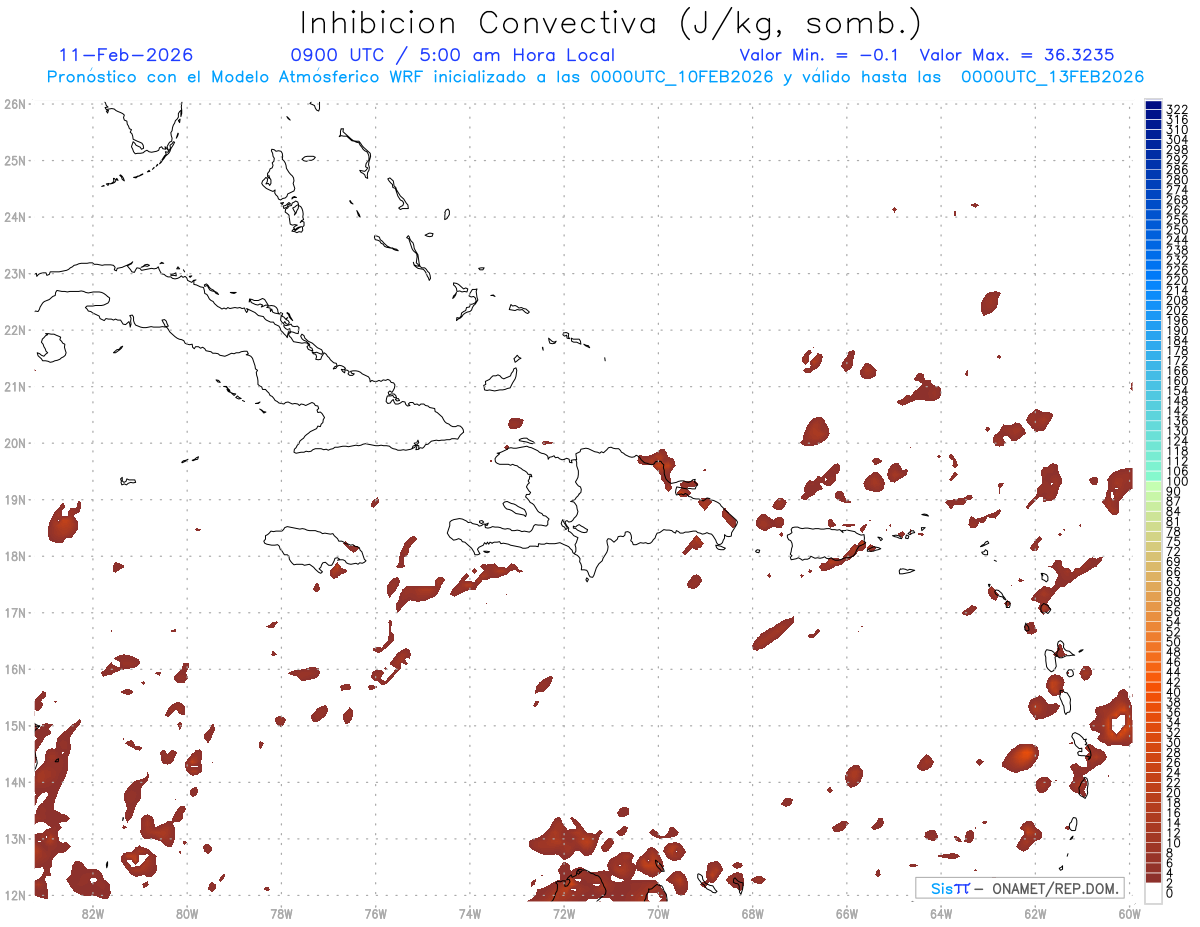Image resolution: width=1200 pixels, height=927 pixels.
Task: Click the 21N latitude label
Action: click(x=15, y=386)
